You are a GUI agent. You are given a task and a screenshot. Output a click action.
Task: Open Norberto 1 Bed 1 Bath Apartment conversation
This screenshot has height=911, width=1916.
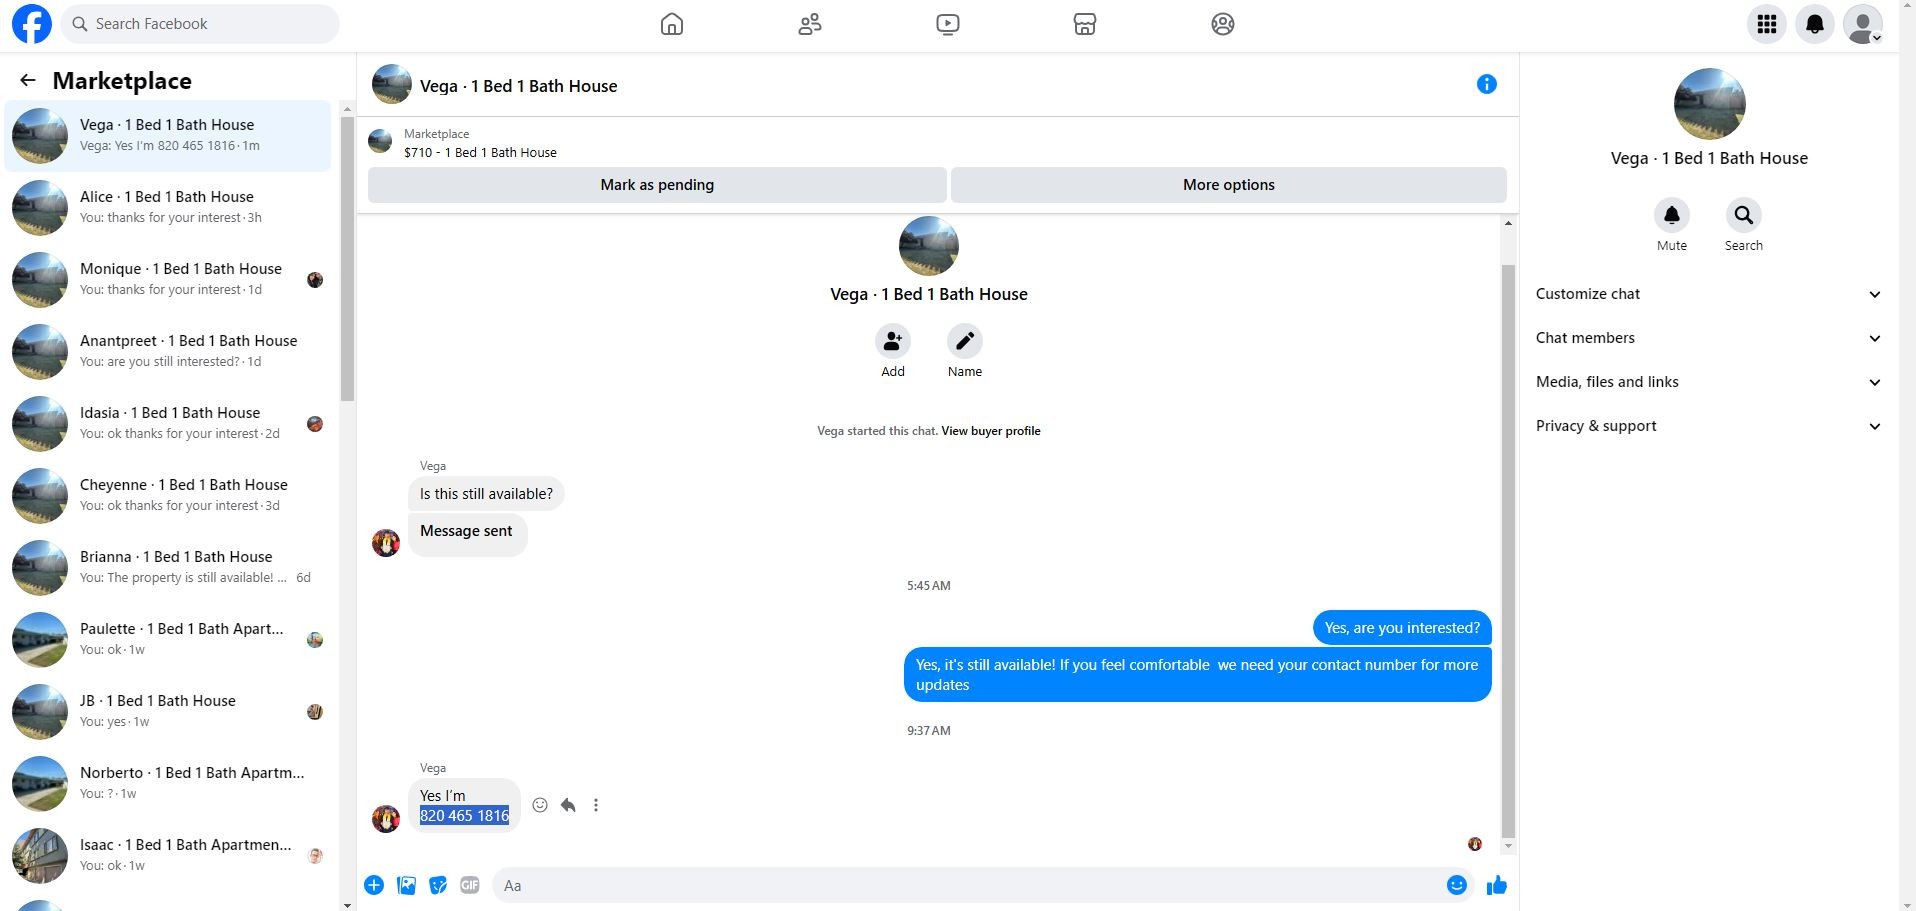168,783
